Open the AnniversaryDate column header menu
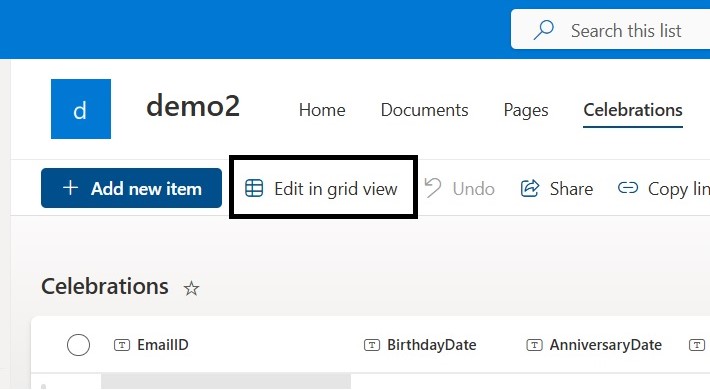Viewport: 710px width, 390px height. pos(605,345)
